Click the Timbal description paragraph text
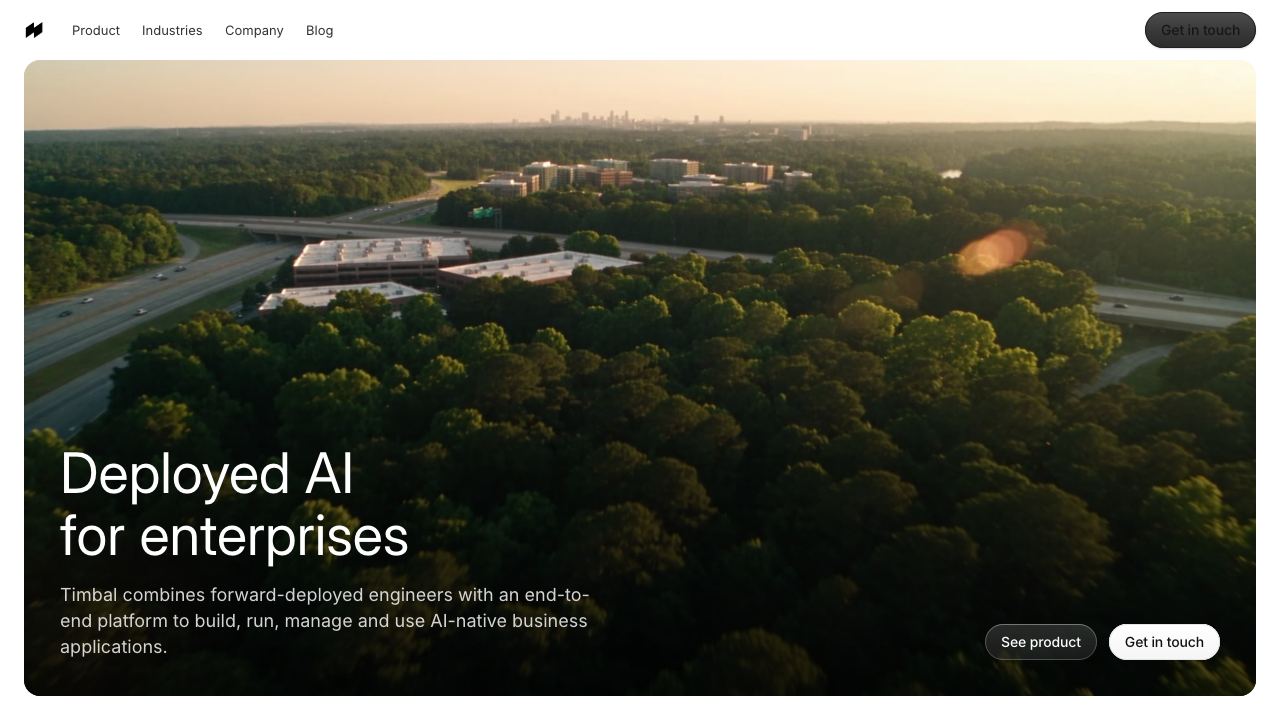The image size is (1280, 720). 325,621
